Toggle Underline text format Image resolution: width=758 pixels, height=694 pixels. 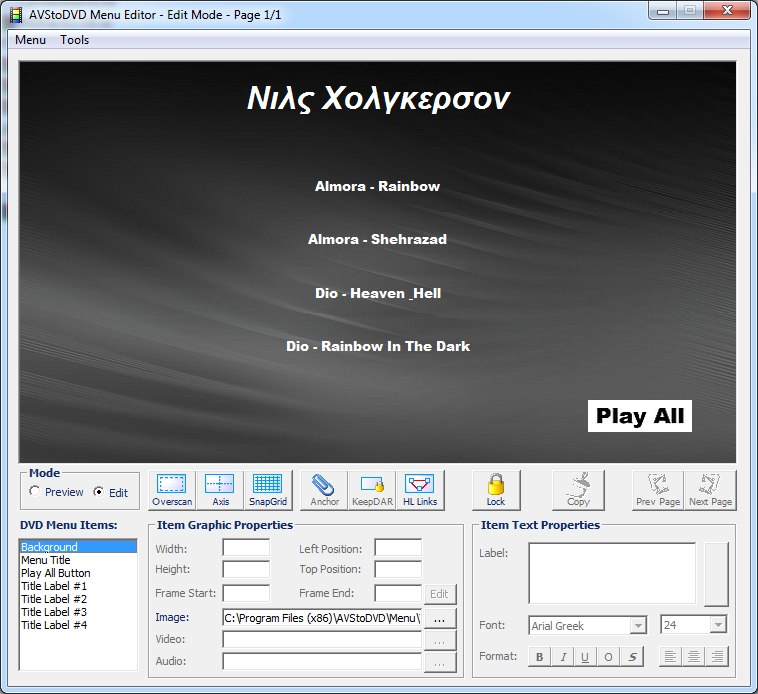(x=585, y=657)
